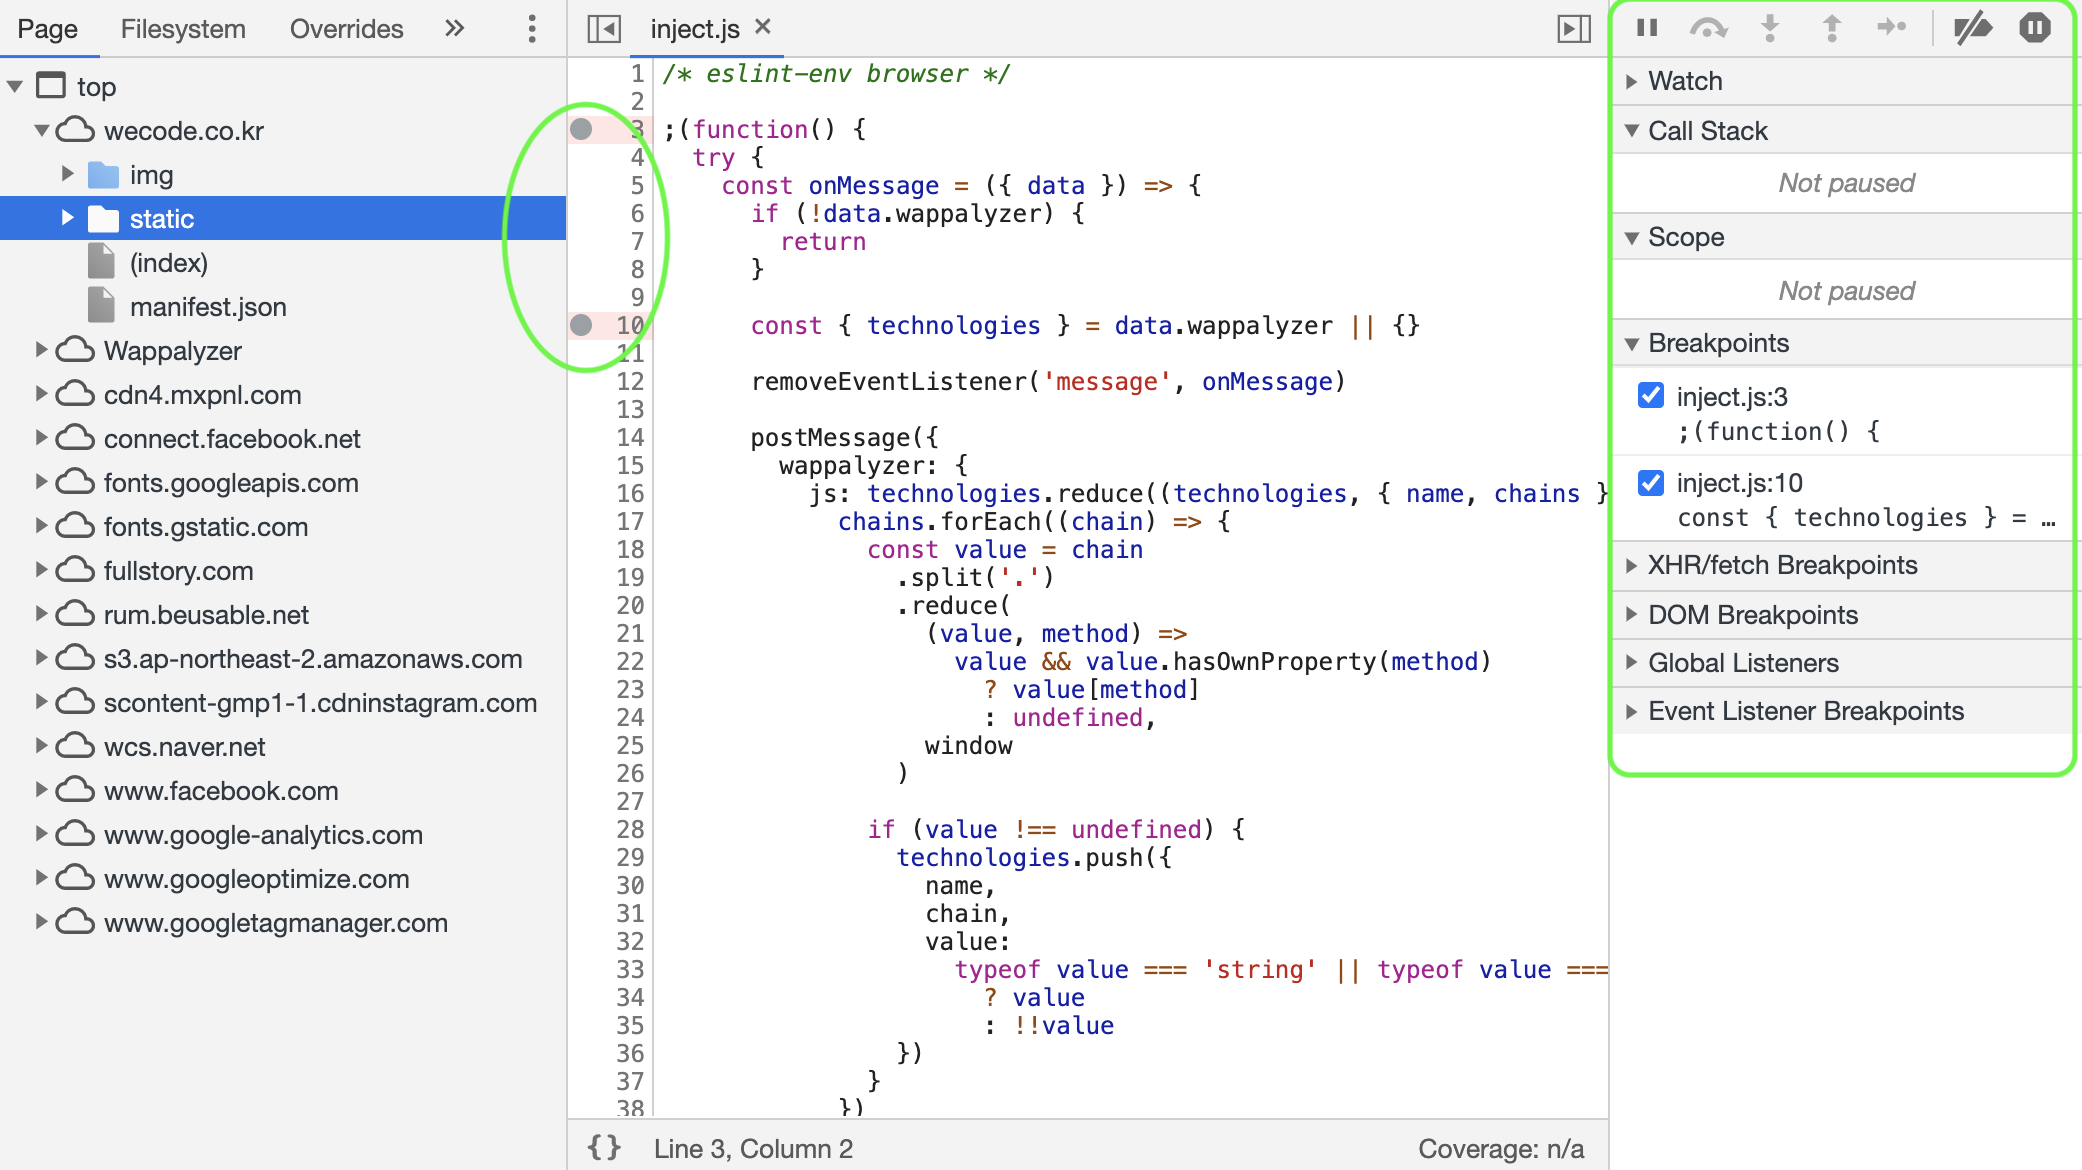Expand the static folder
This screenshot has height=1170, width=2082.
coord(67,218)
